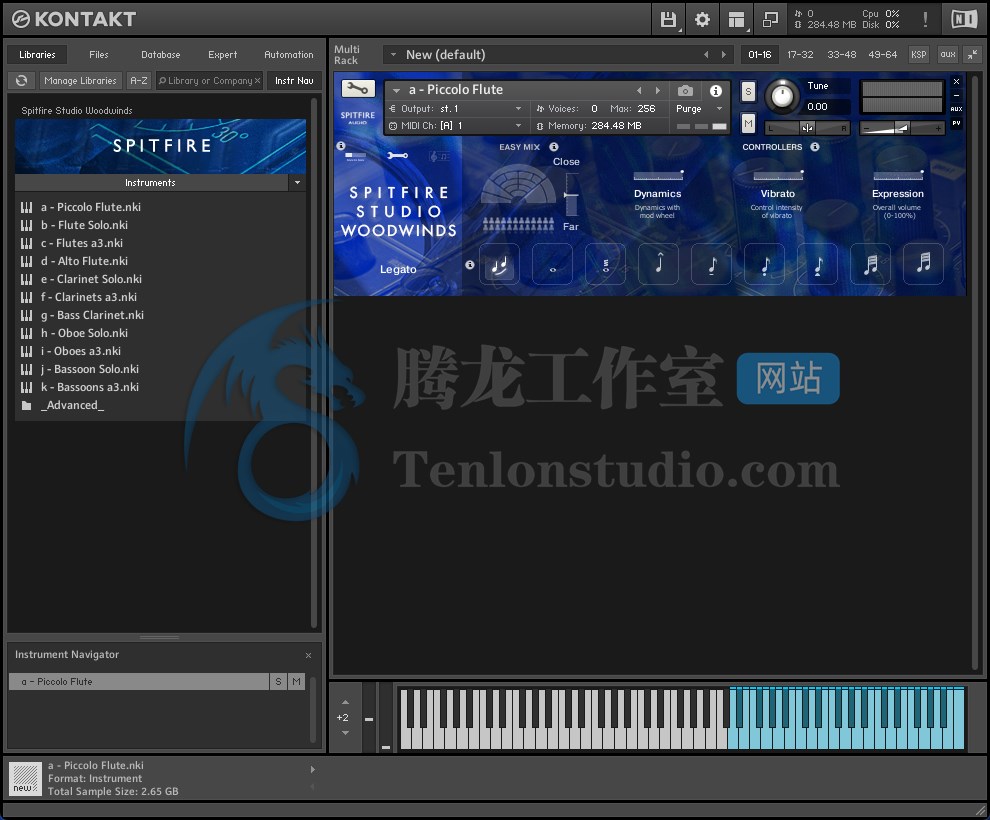Go to next multi preset arrow
The width and height of the screenshot is (990, 820).
pyautogui.click(x=724, y=55)
